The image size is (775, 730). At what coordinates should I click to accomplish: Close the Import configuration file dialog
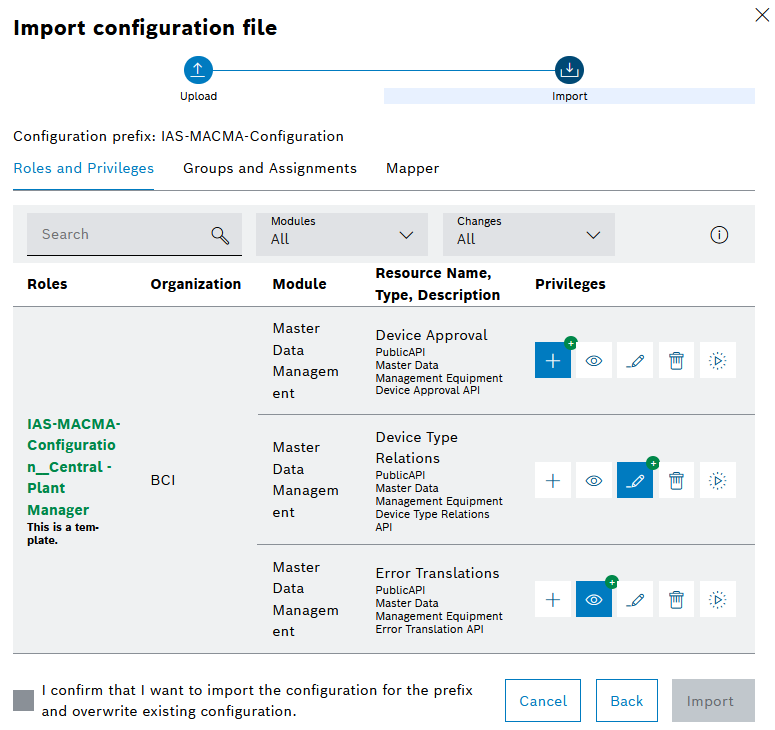759,14
